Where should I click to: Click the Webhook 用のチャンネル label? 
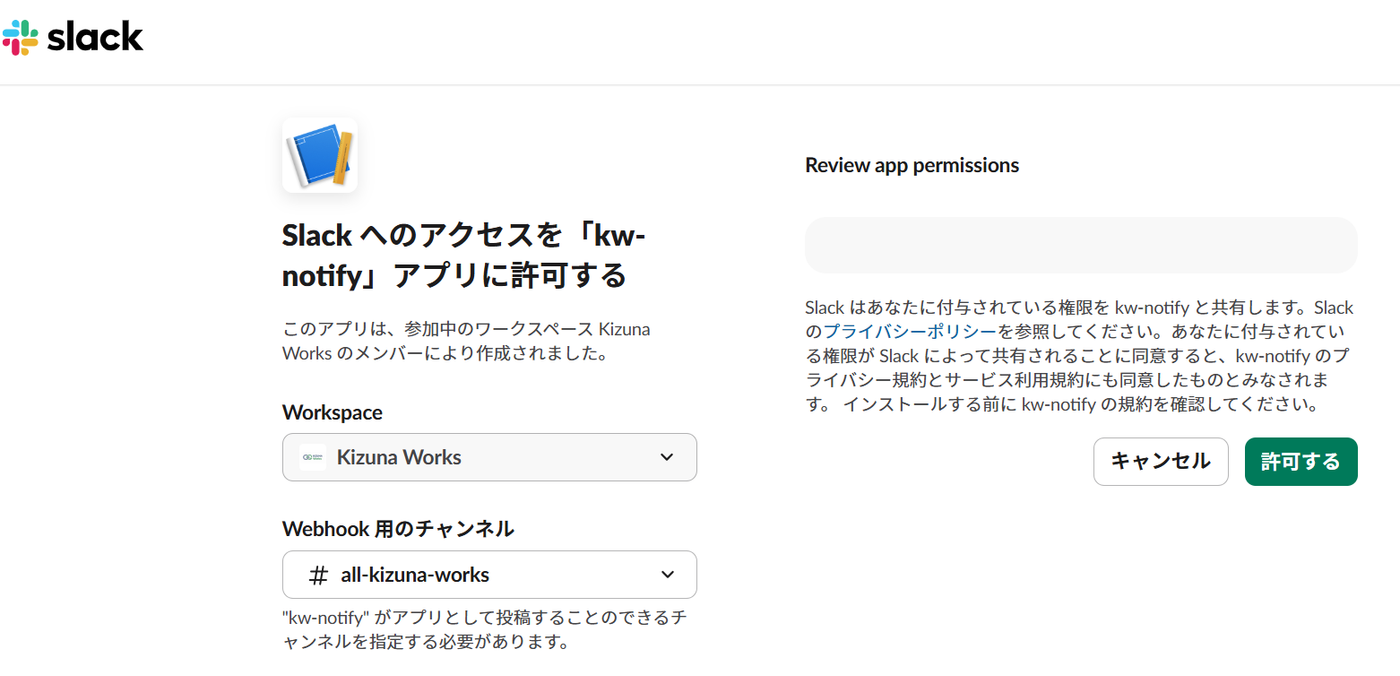pos(398,529)
